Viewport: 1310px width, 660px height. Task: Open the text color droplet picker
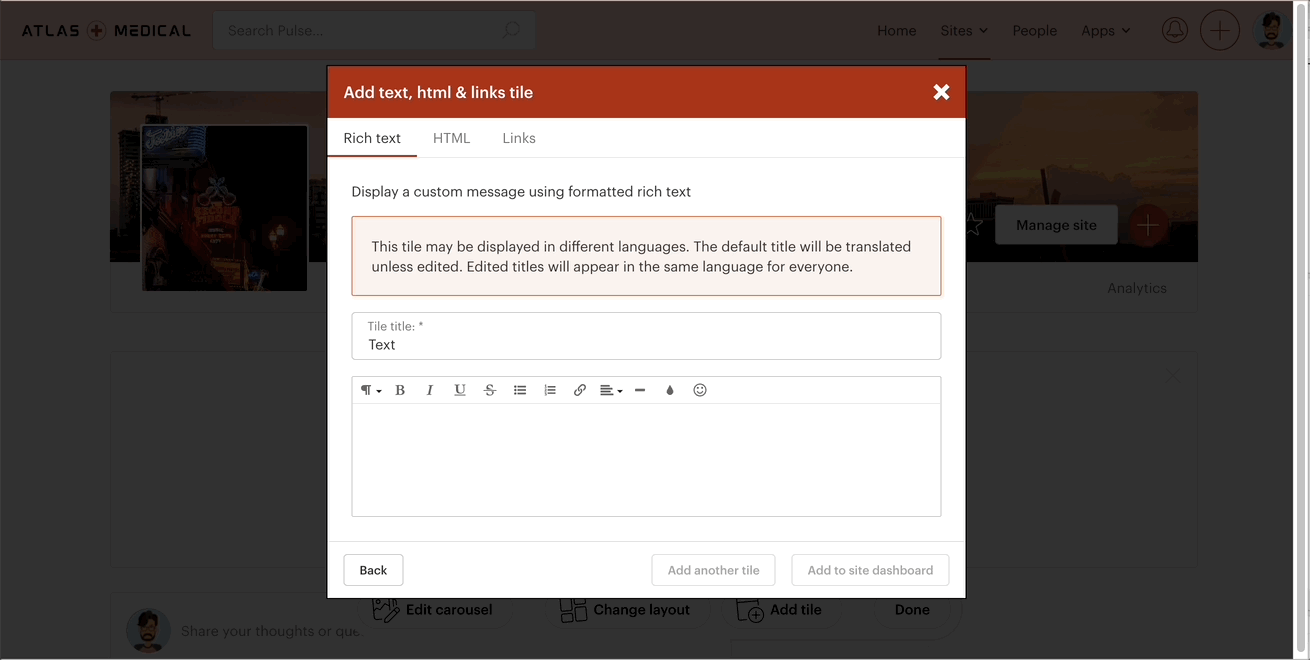point(670,390)
